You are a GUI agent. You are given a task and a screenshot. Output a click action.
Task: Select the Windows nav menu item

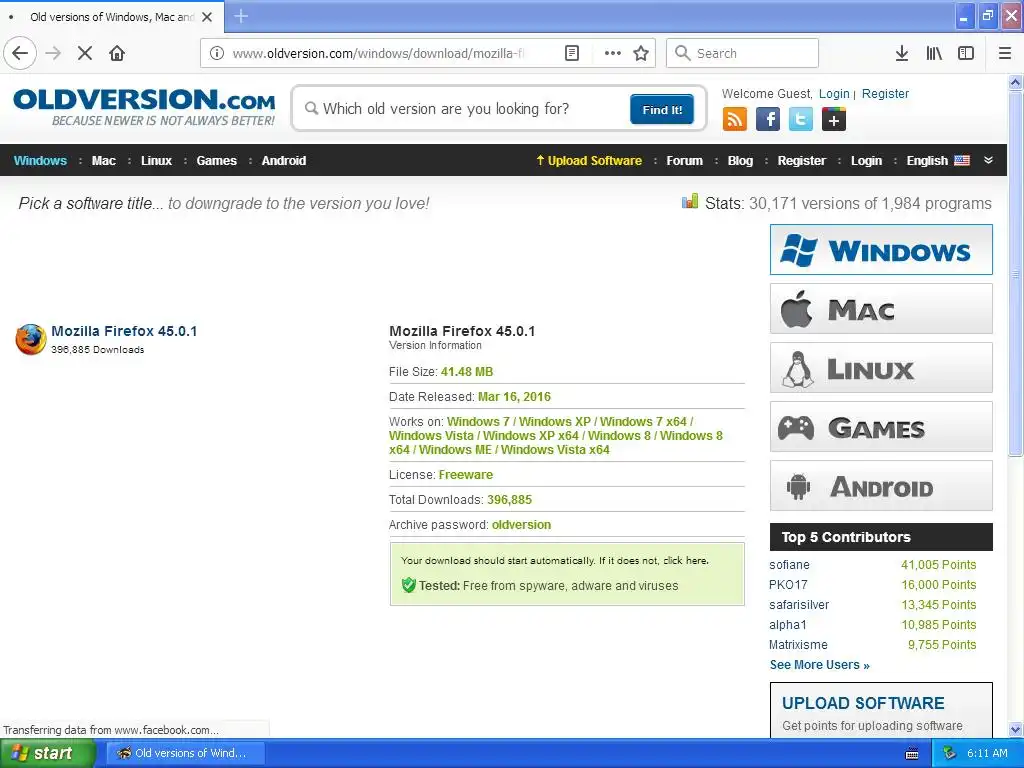[40, 161]
